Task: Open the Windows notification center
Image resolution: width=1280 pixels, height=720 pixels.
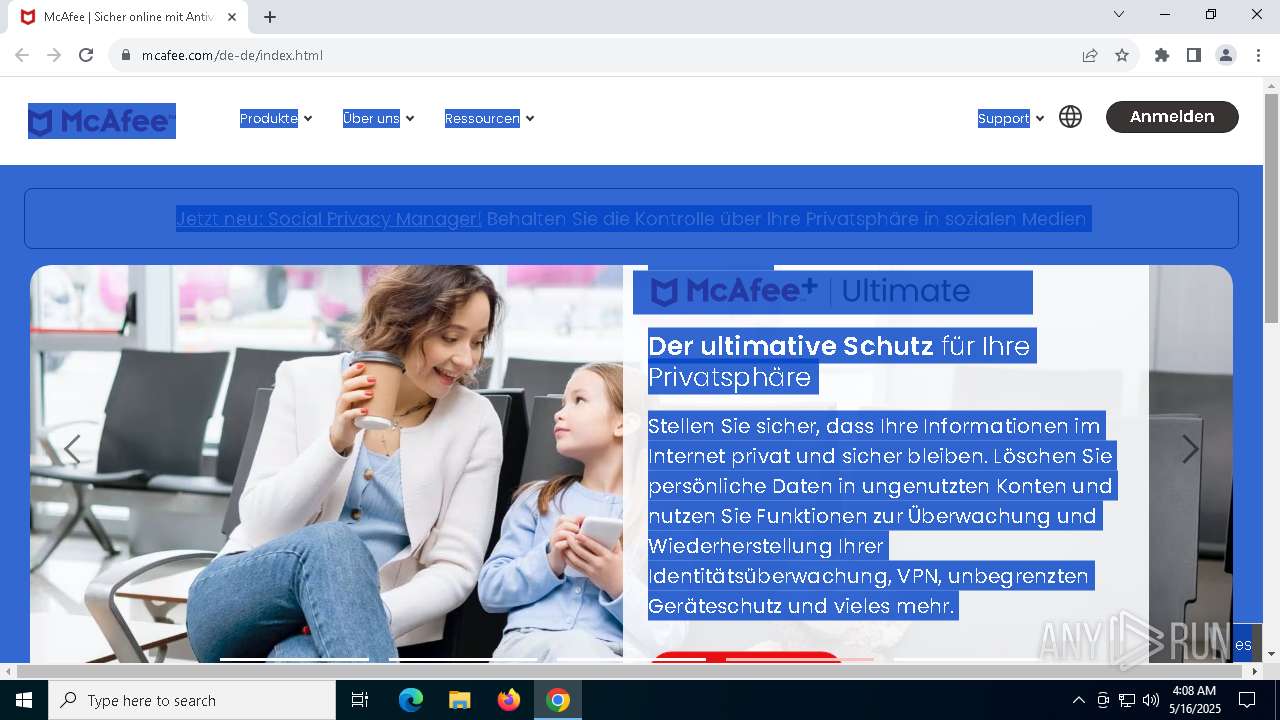Action: (1247, 700)
